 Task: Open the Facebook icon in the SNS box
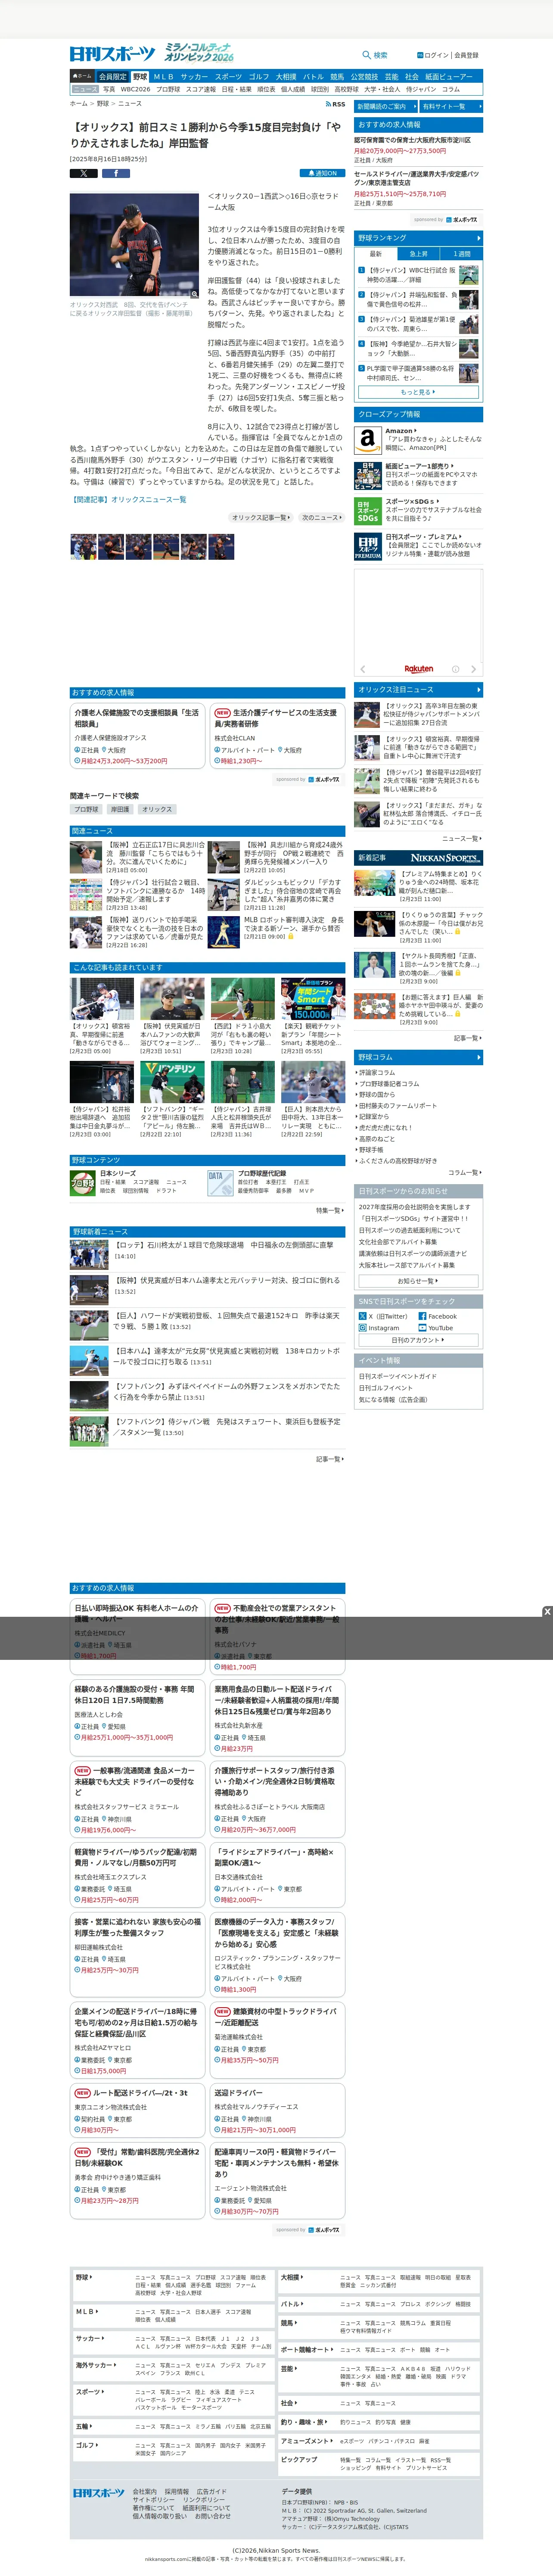422,1316
